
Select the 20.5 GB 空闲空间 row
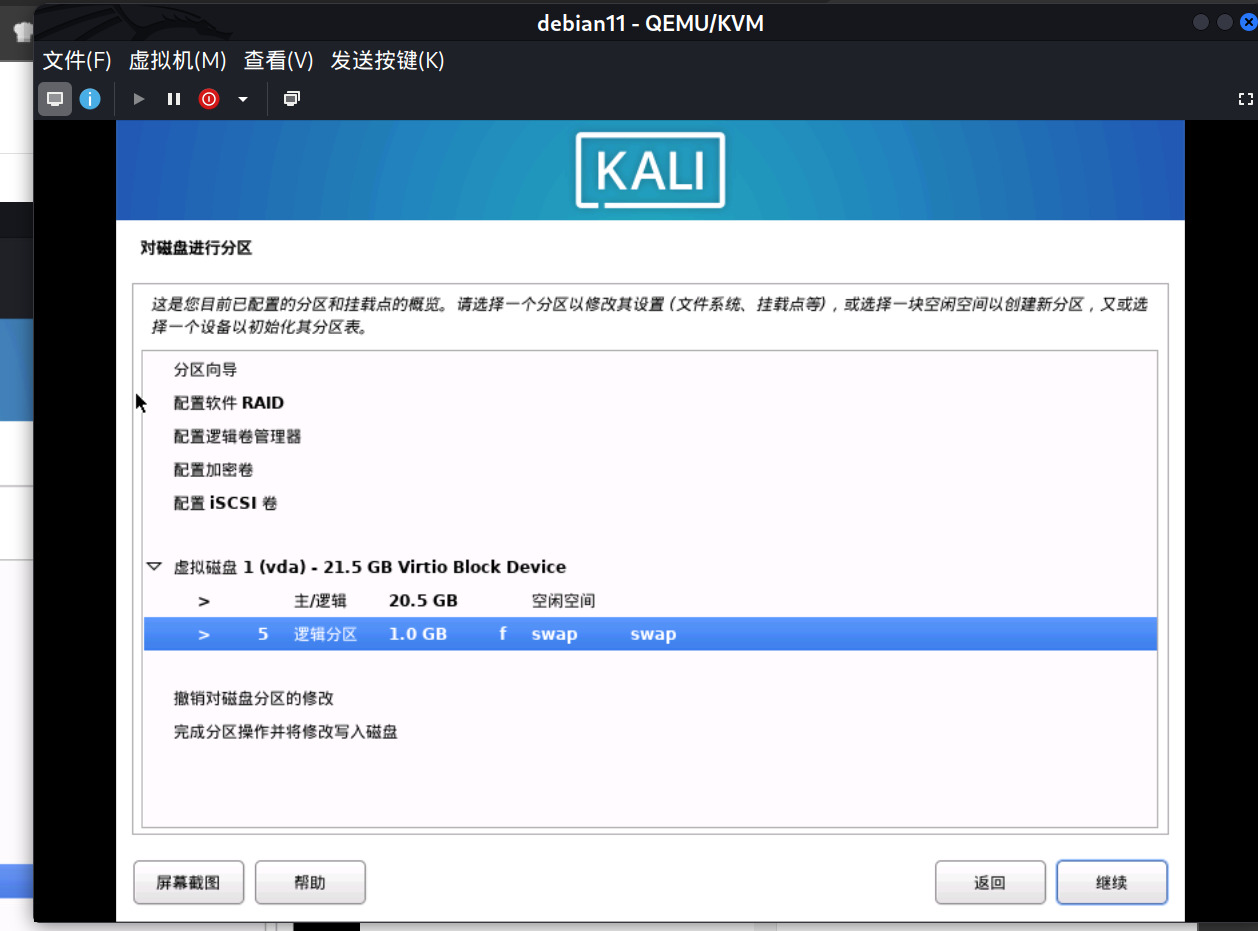(650, 601)
